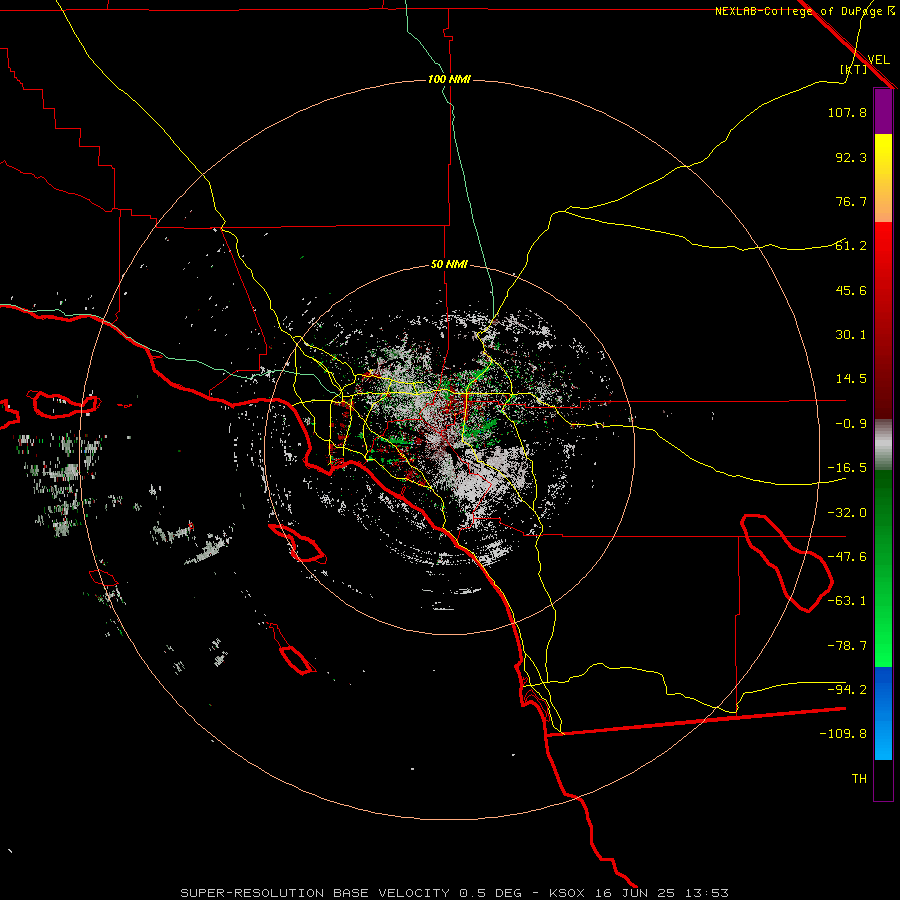The height and width of the screenshot is (900, 900).
Task: Select the -94.2 legend value
Action: pos(847,690)
